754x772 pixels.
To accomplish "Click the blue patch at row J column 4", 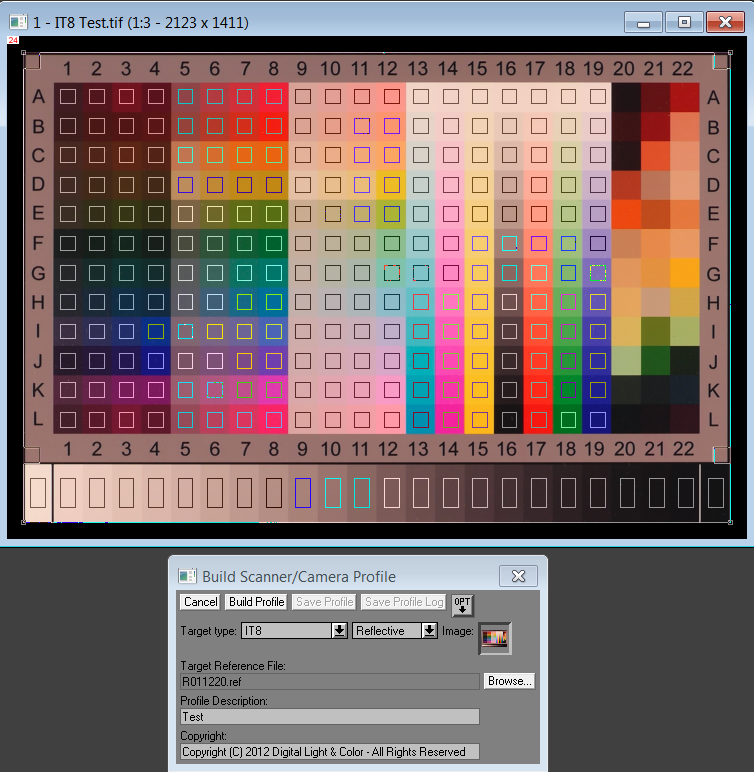I will pos(156,361).
